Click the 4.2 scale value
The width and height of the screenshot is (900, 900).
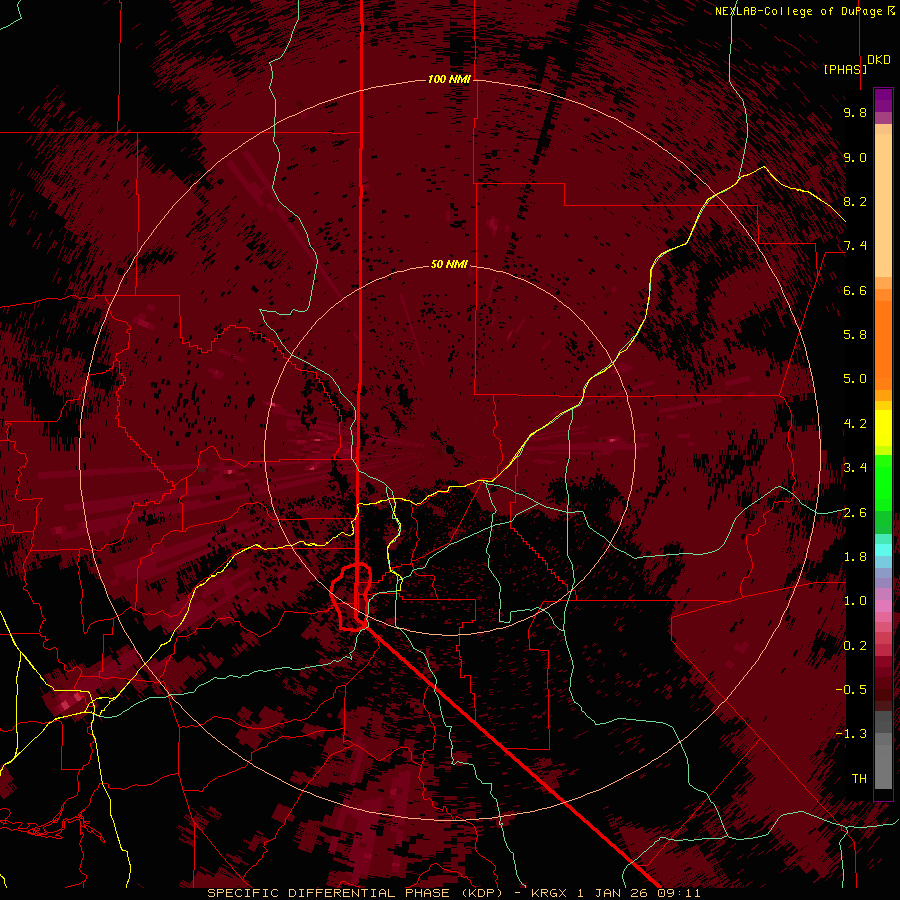(855, 424)
